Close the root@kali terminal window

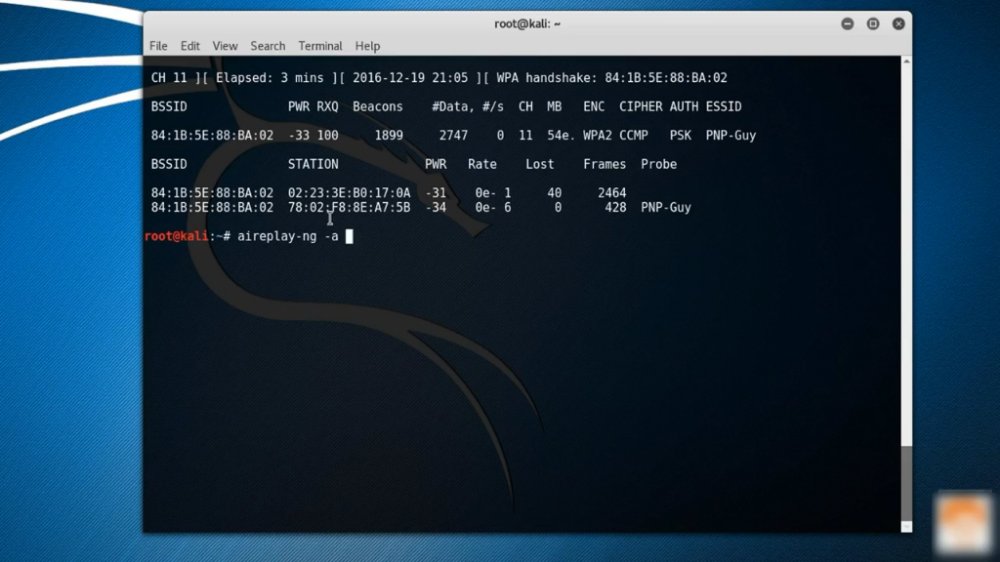point(898,24)
